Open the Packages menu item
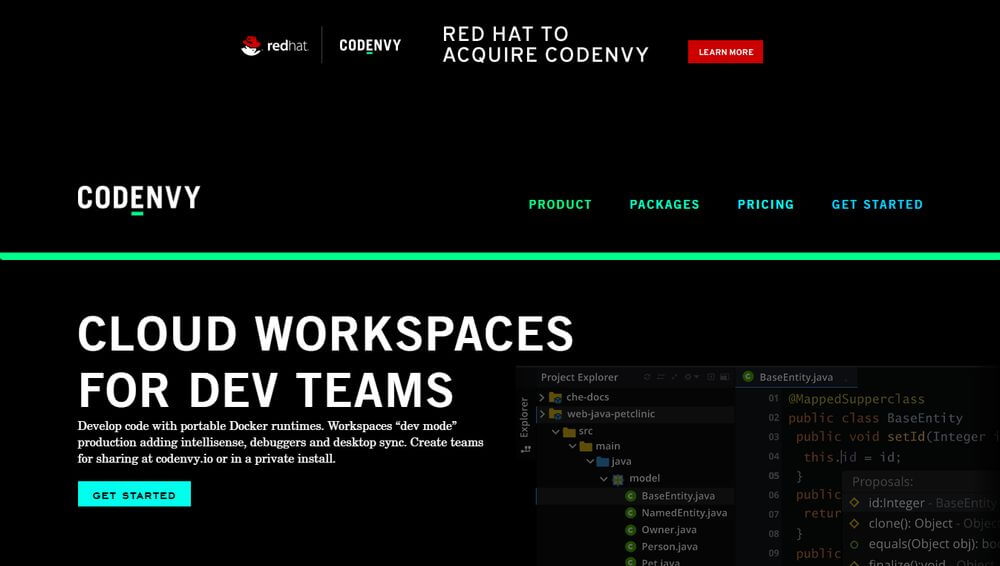 [665, 205]
